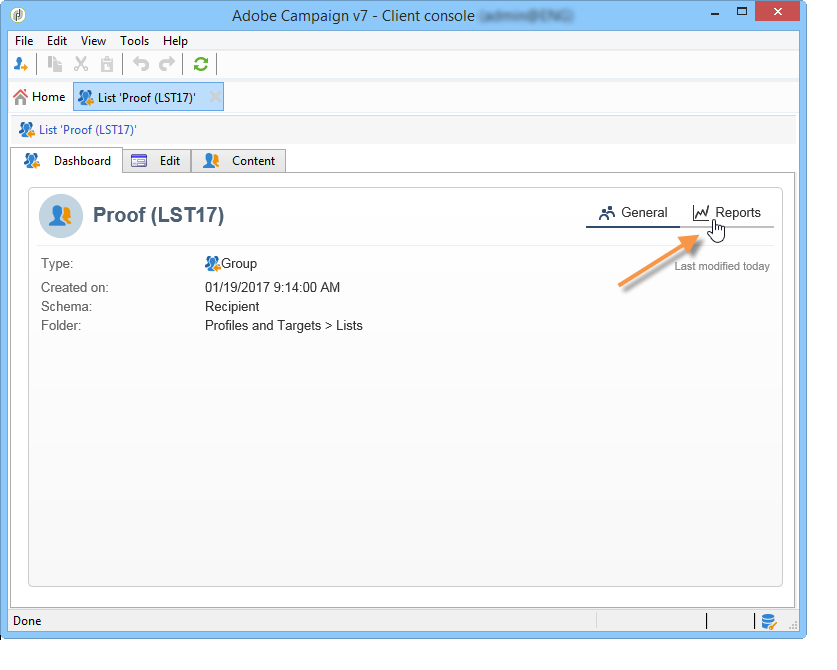Viewport: 837px width, 670px height.
Task: Click the Profiles and Targets > Lists folder value
Action: pyautogui.click(x=283, y=326)
